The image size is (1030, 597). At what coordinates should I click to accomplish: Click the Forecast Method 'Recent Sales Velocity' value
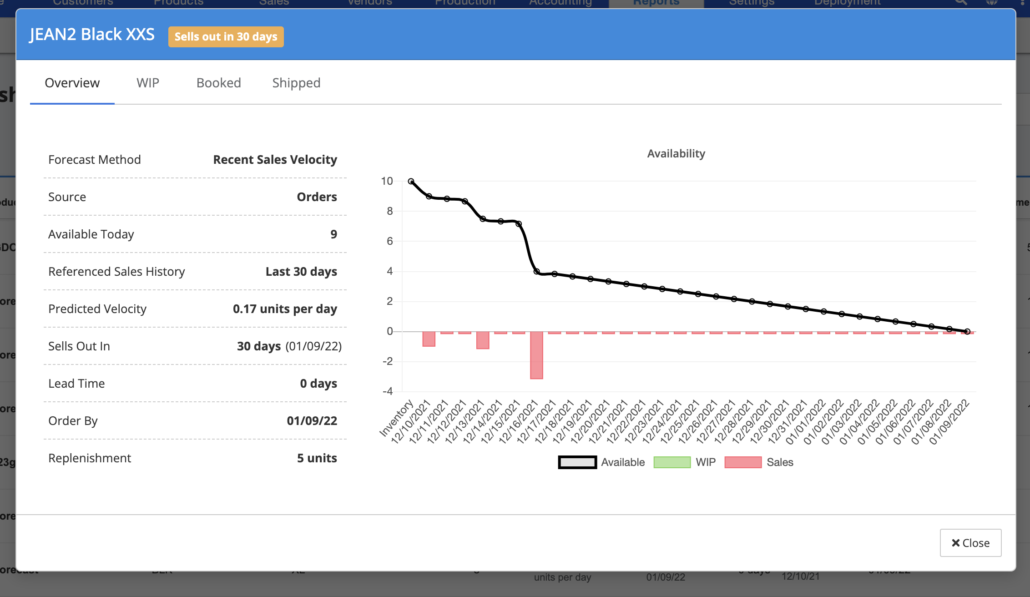274,159
